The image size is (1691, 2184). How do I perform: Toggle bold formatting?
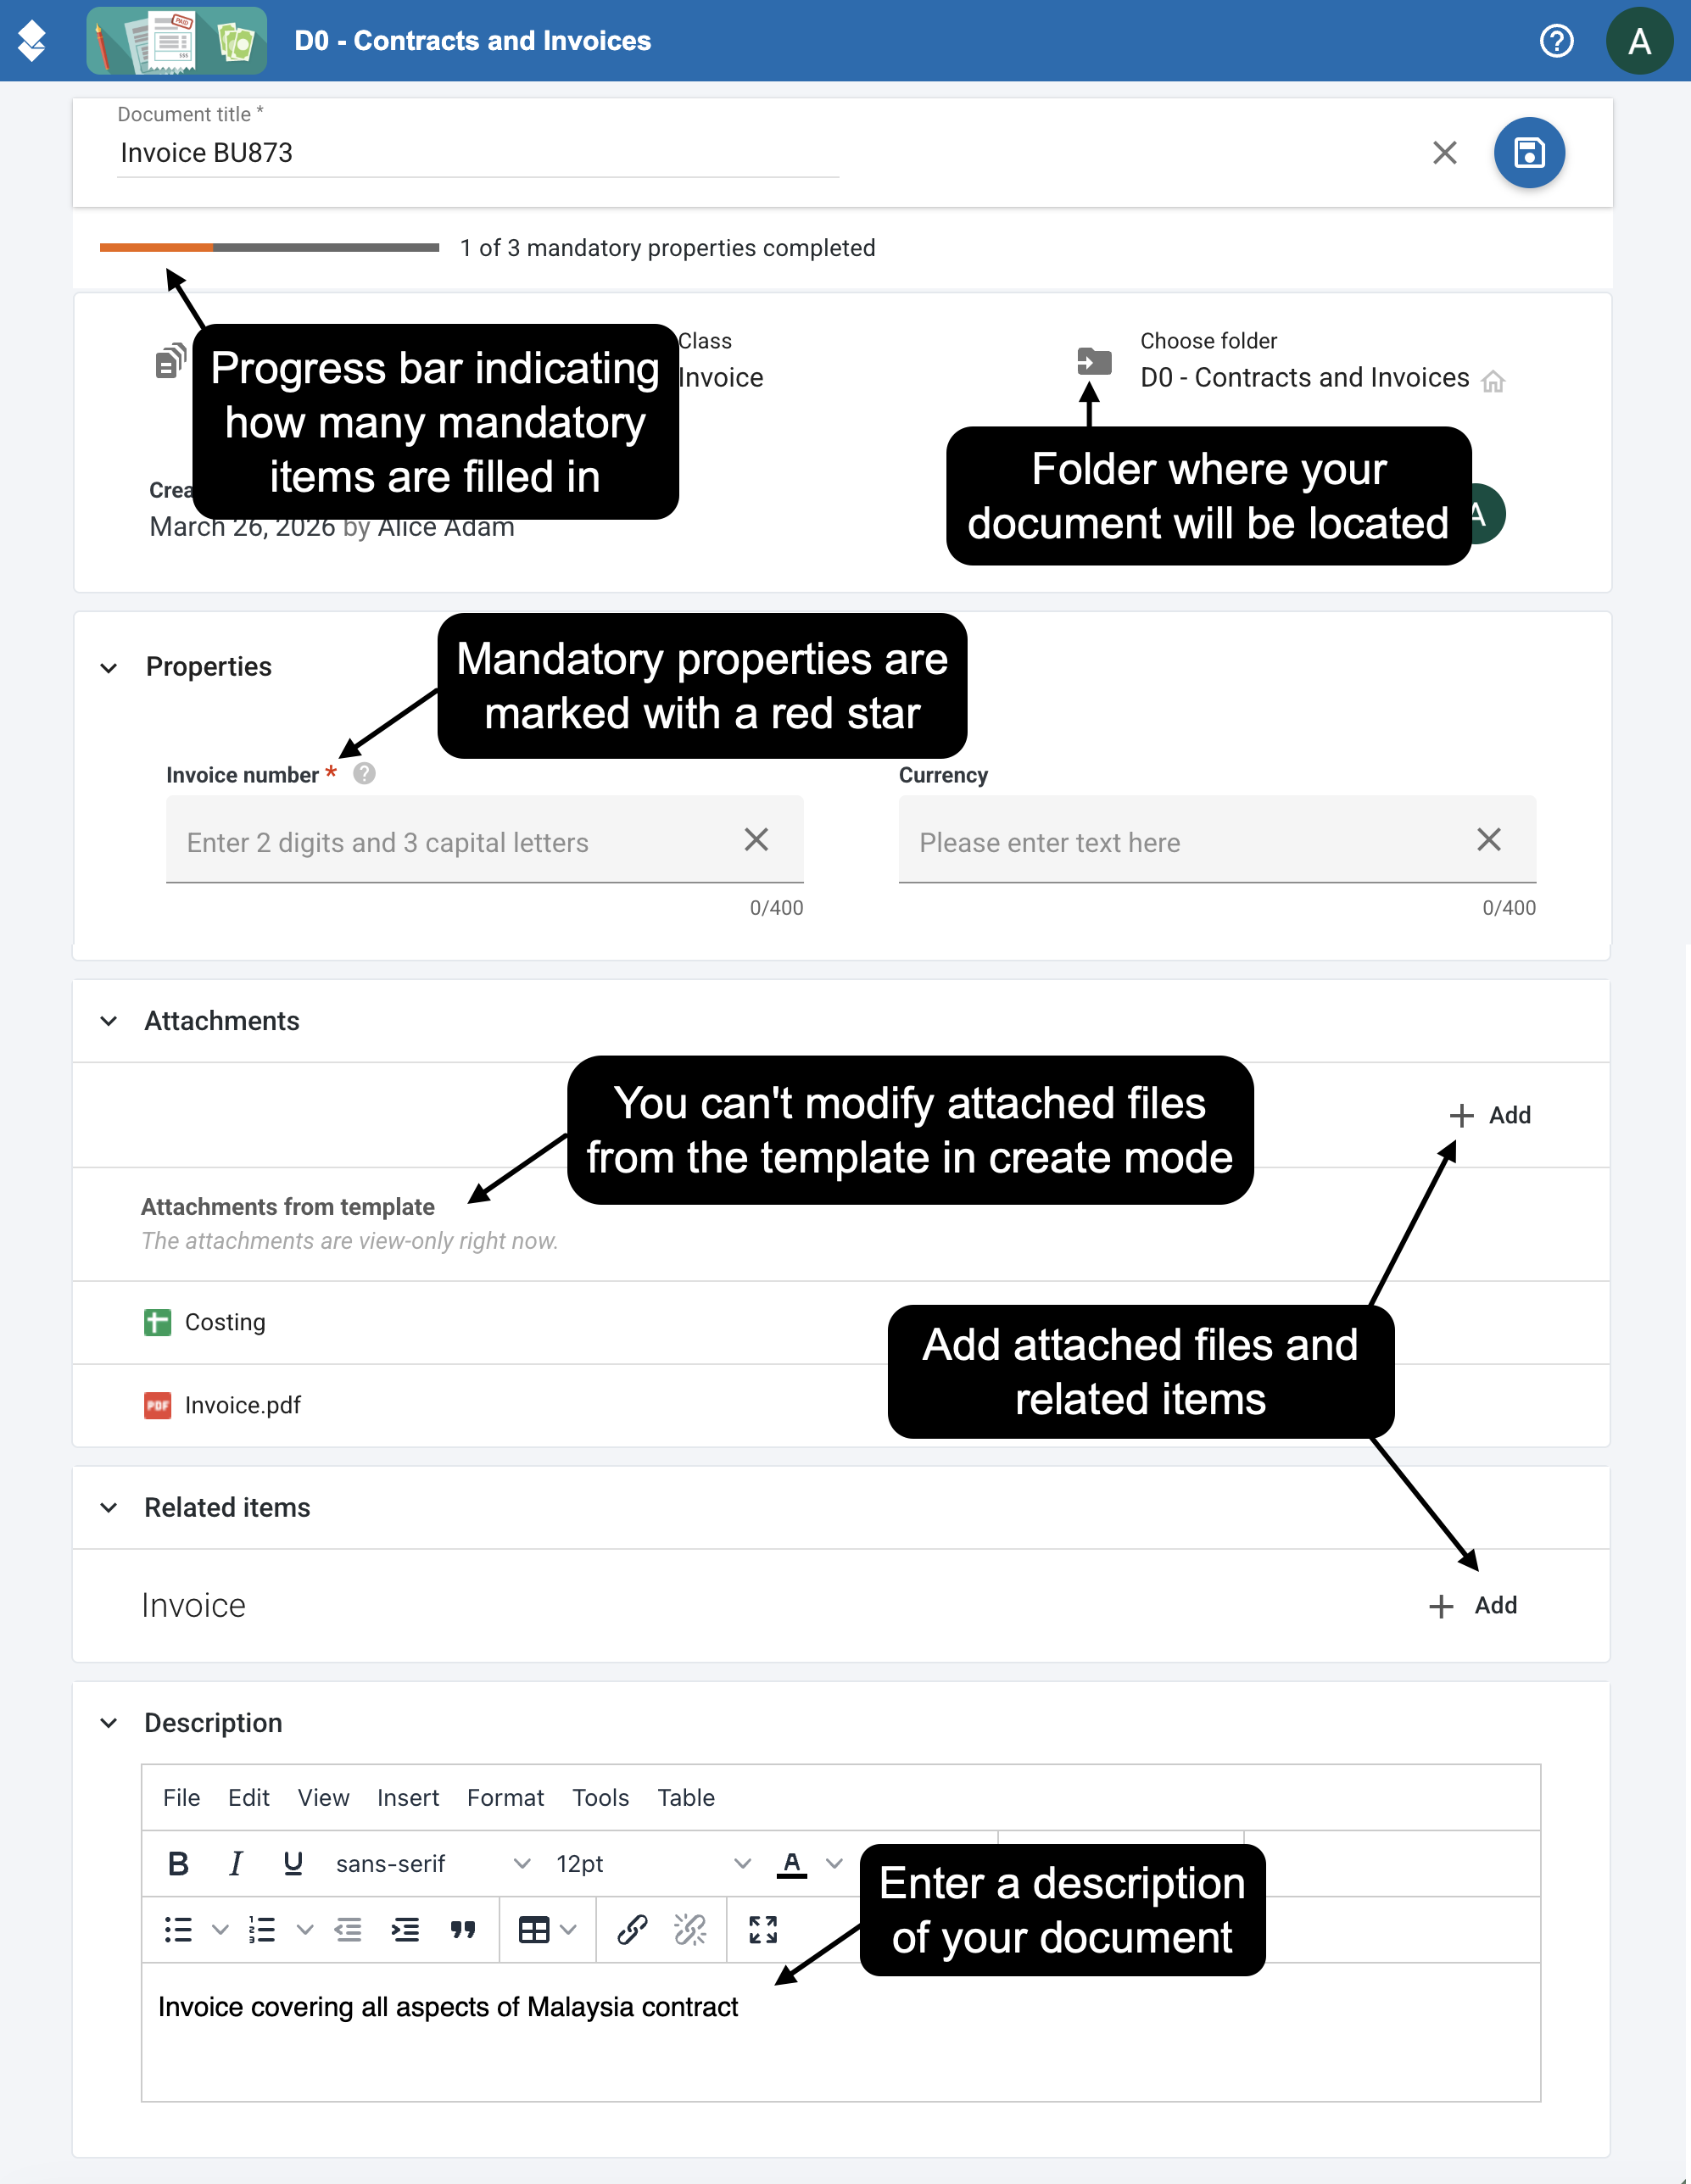pyautogui.click(x=179, y=1863)
